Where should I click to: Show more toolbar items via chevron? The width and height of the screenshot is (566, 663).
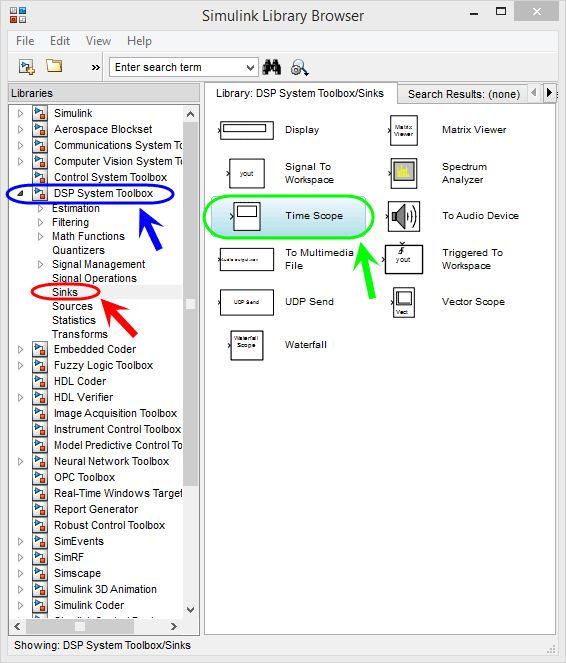coord(96,67)
